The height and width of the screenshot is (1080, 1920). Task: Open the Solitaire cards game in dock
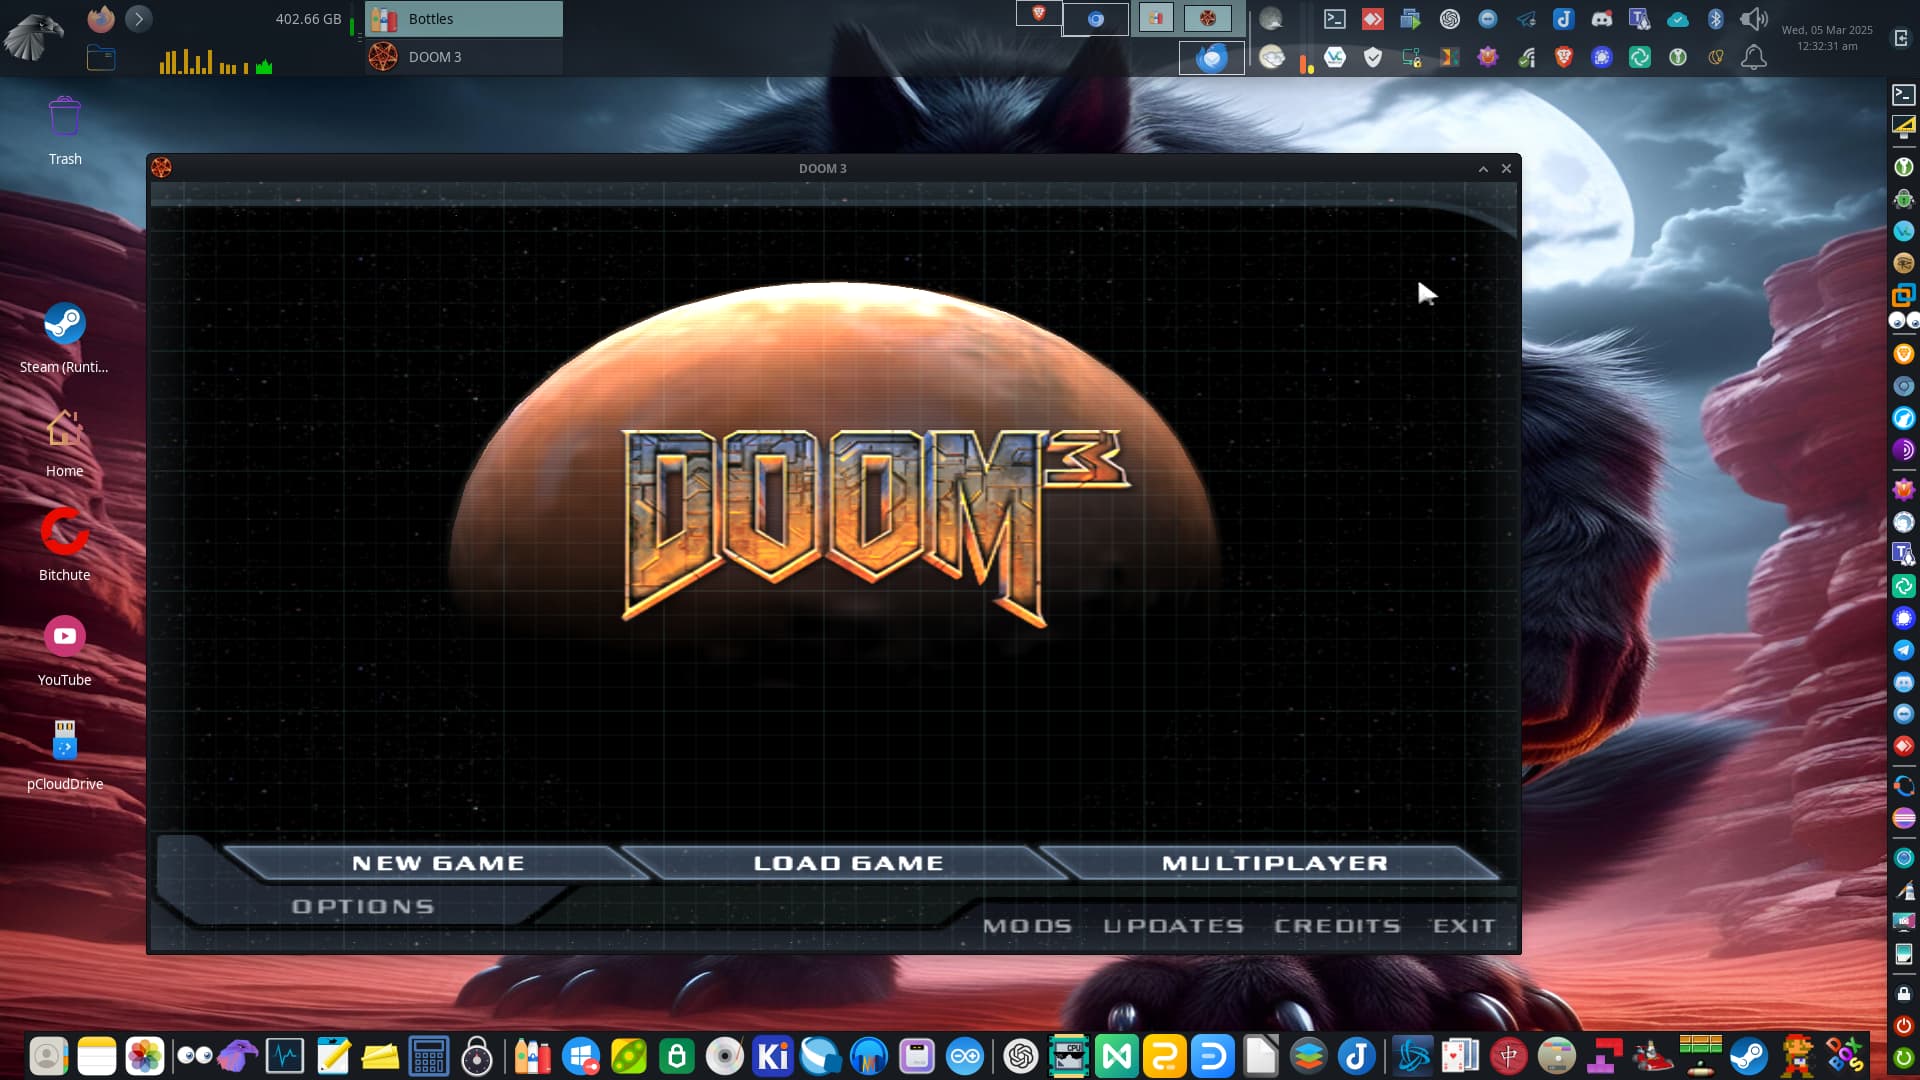coord(1461,1056)
